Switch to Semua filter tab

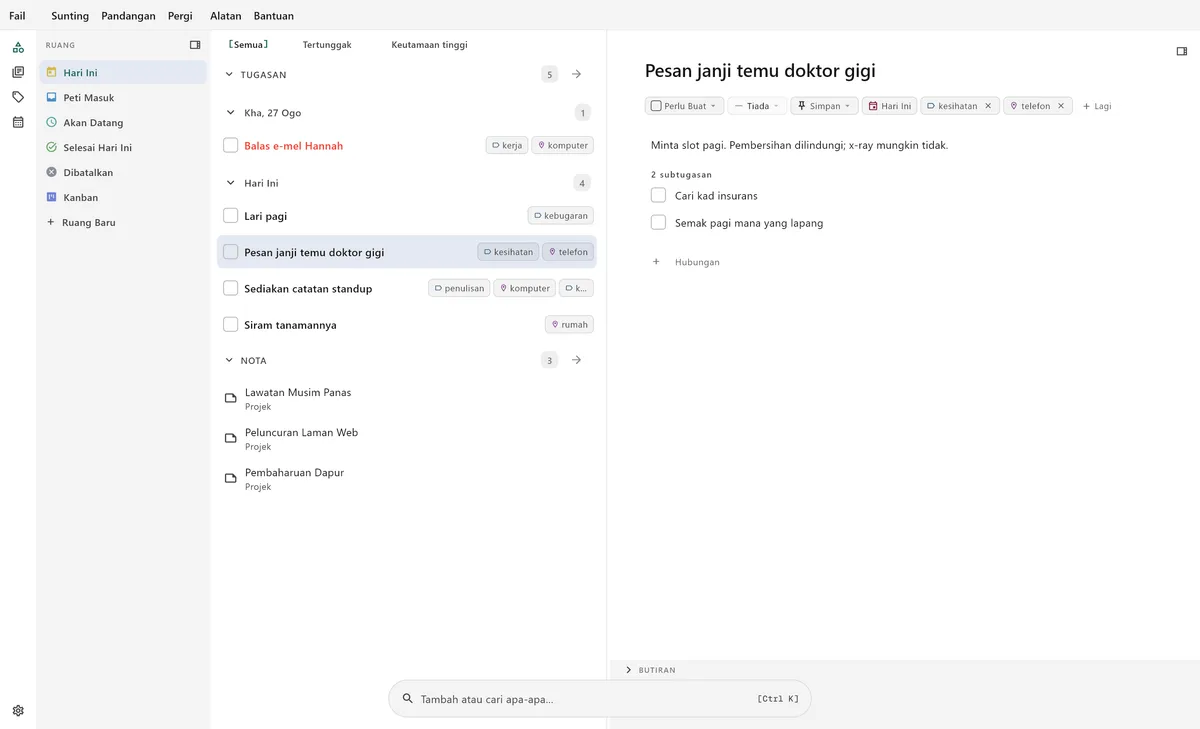tap(249, 45)
